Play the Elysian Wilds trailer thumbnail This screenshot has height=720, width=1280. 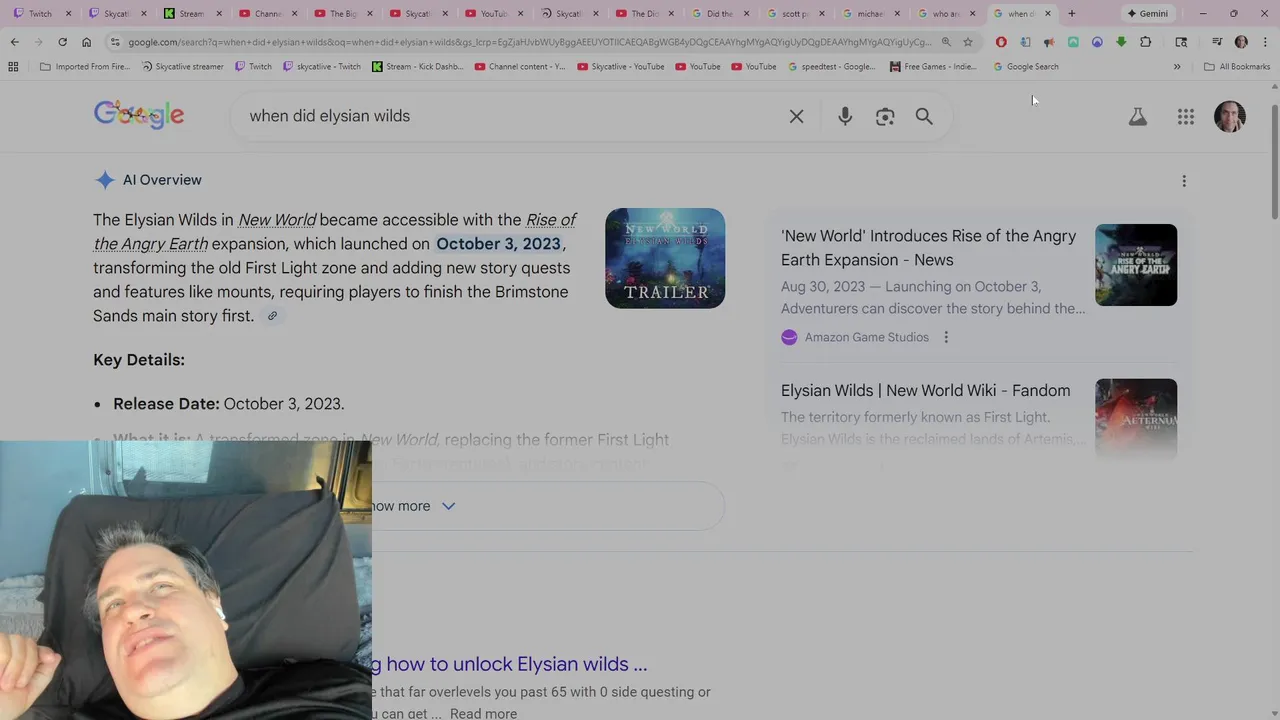665,258
